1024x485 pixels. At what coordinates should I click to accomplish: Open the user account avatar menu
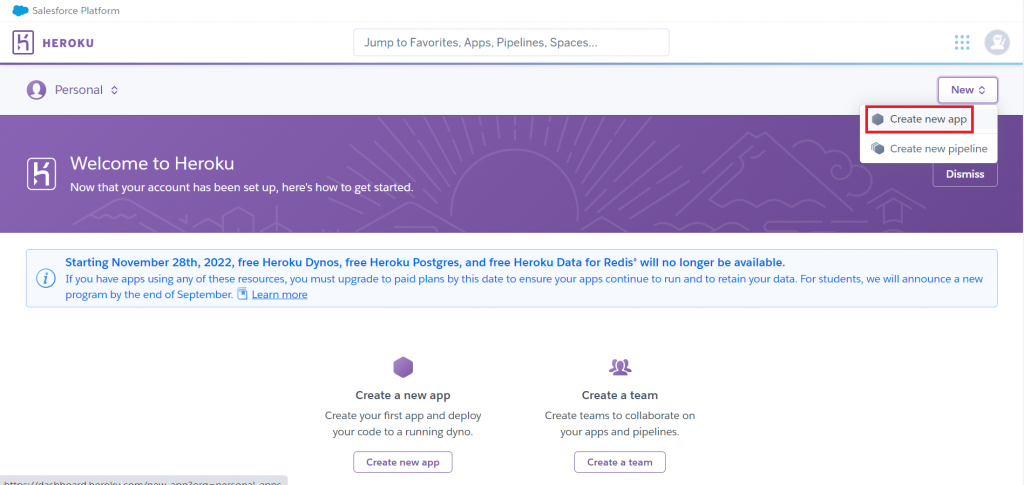pos(997,42)
